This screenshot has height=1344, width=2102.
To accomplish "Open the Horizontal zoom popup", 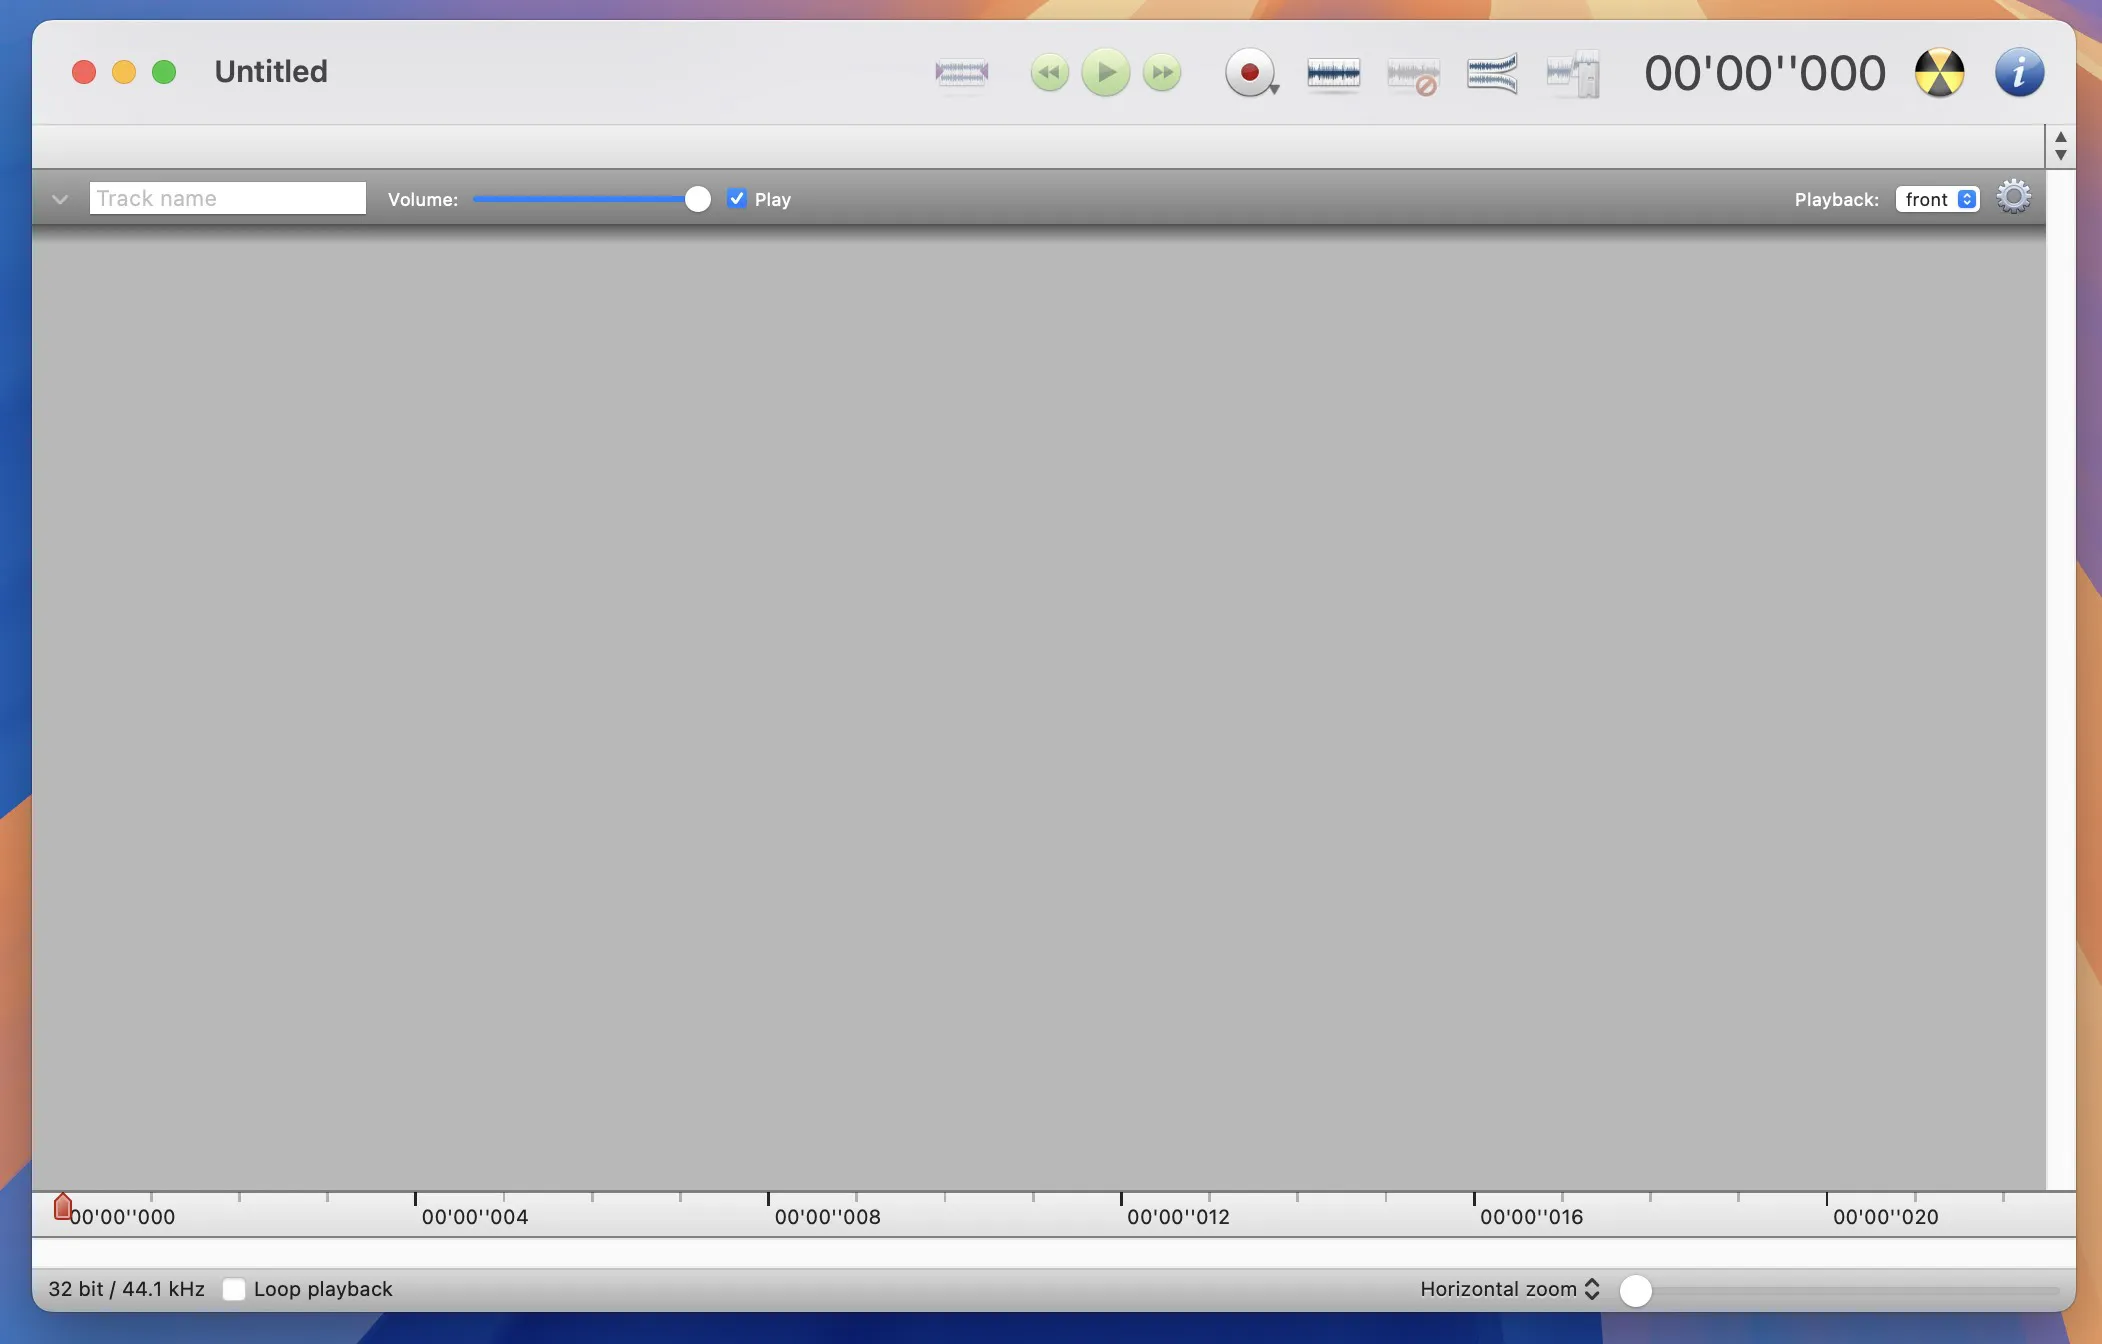I will coord(1509,1289).
